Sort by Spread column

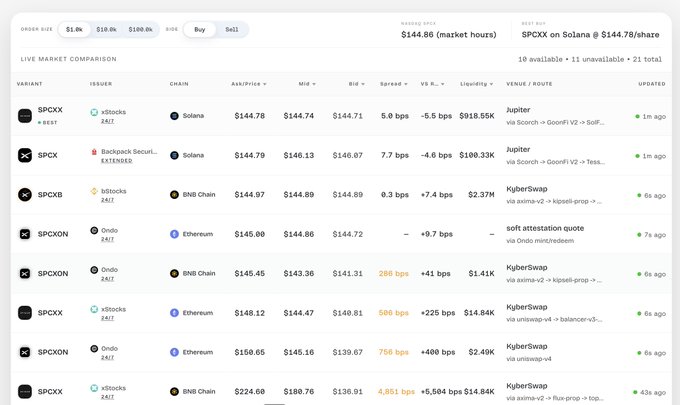pyautogui.click(x=394, y=84)
